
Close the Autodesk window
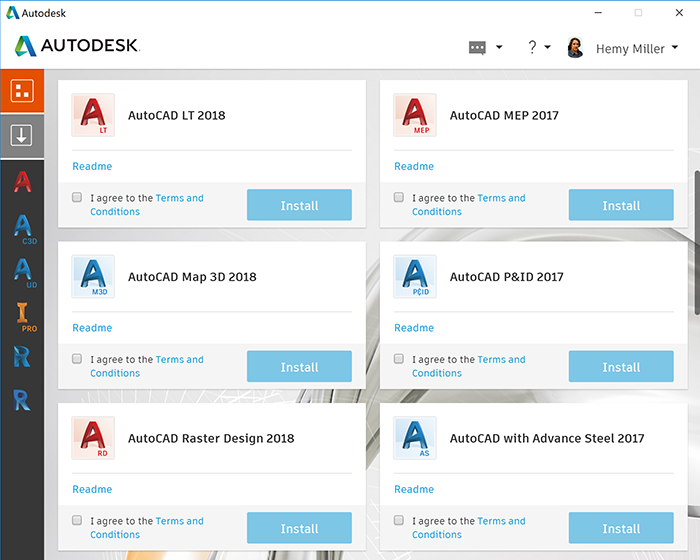point(679,13)
